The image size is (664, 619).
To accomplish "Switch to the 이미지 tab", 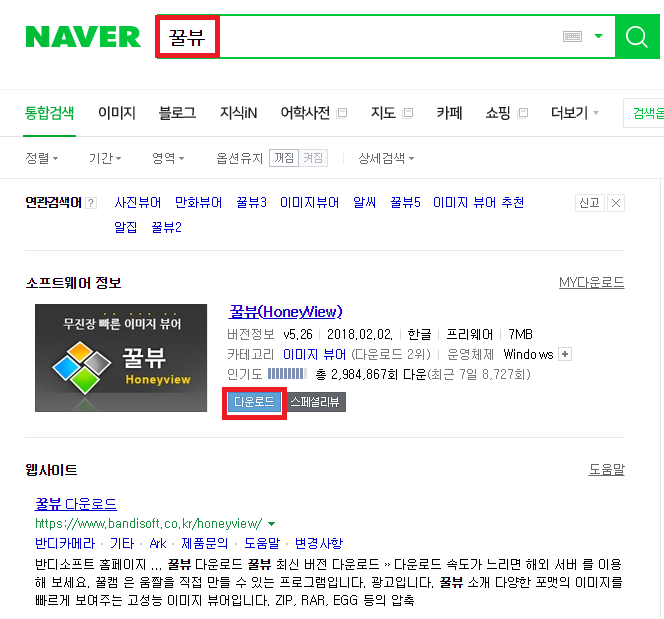I will (x=116, y=113).
